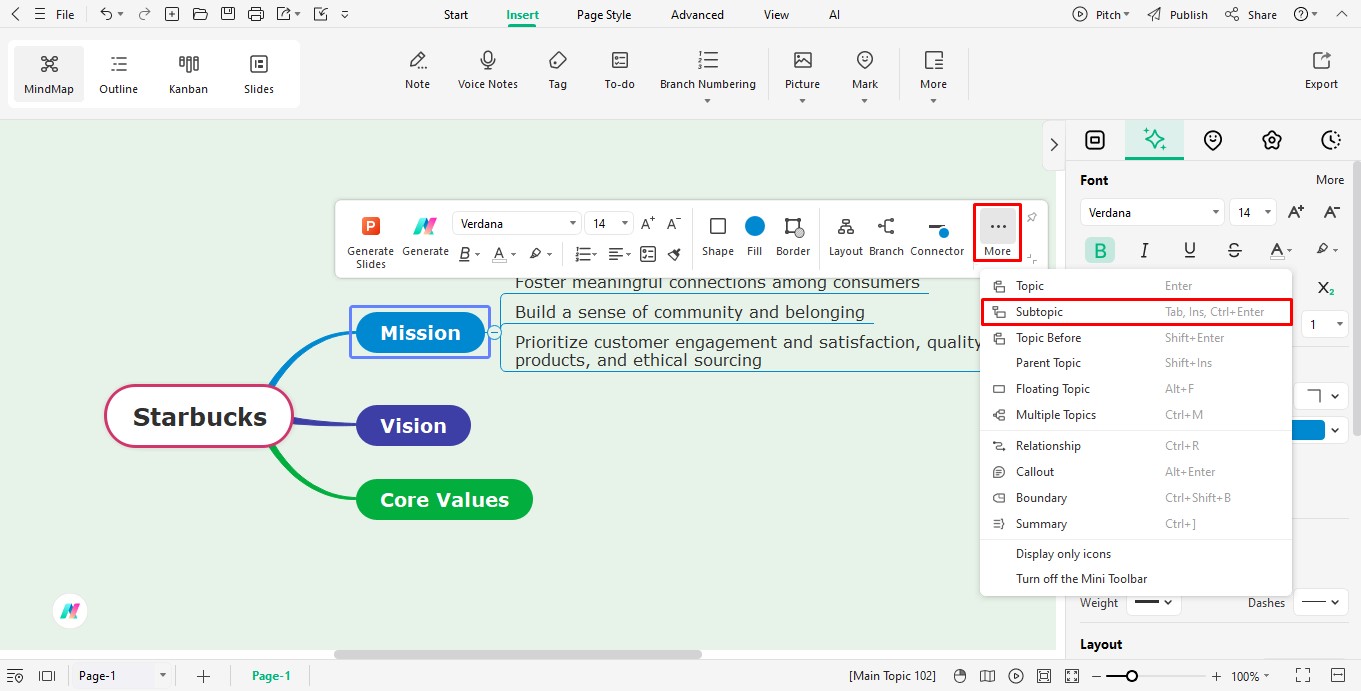Switch to Kanban view
Viewport: 1361px width, 691px height.
pos(188,74)
